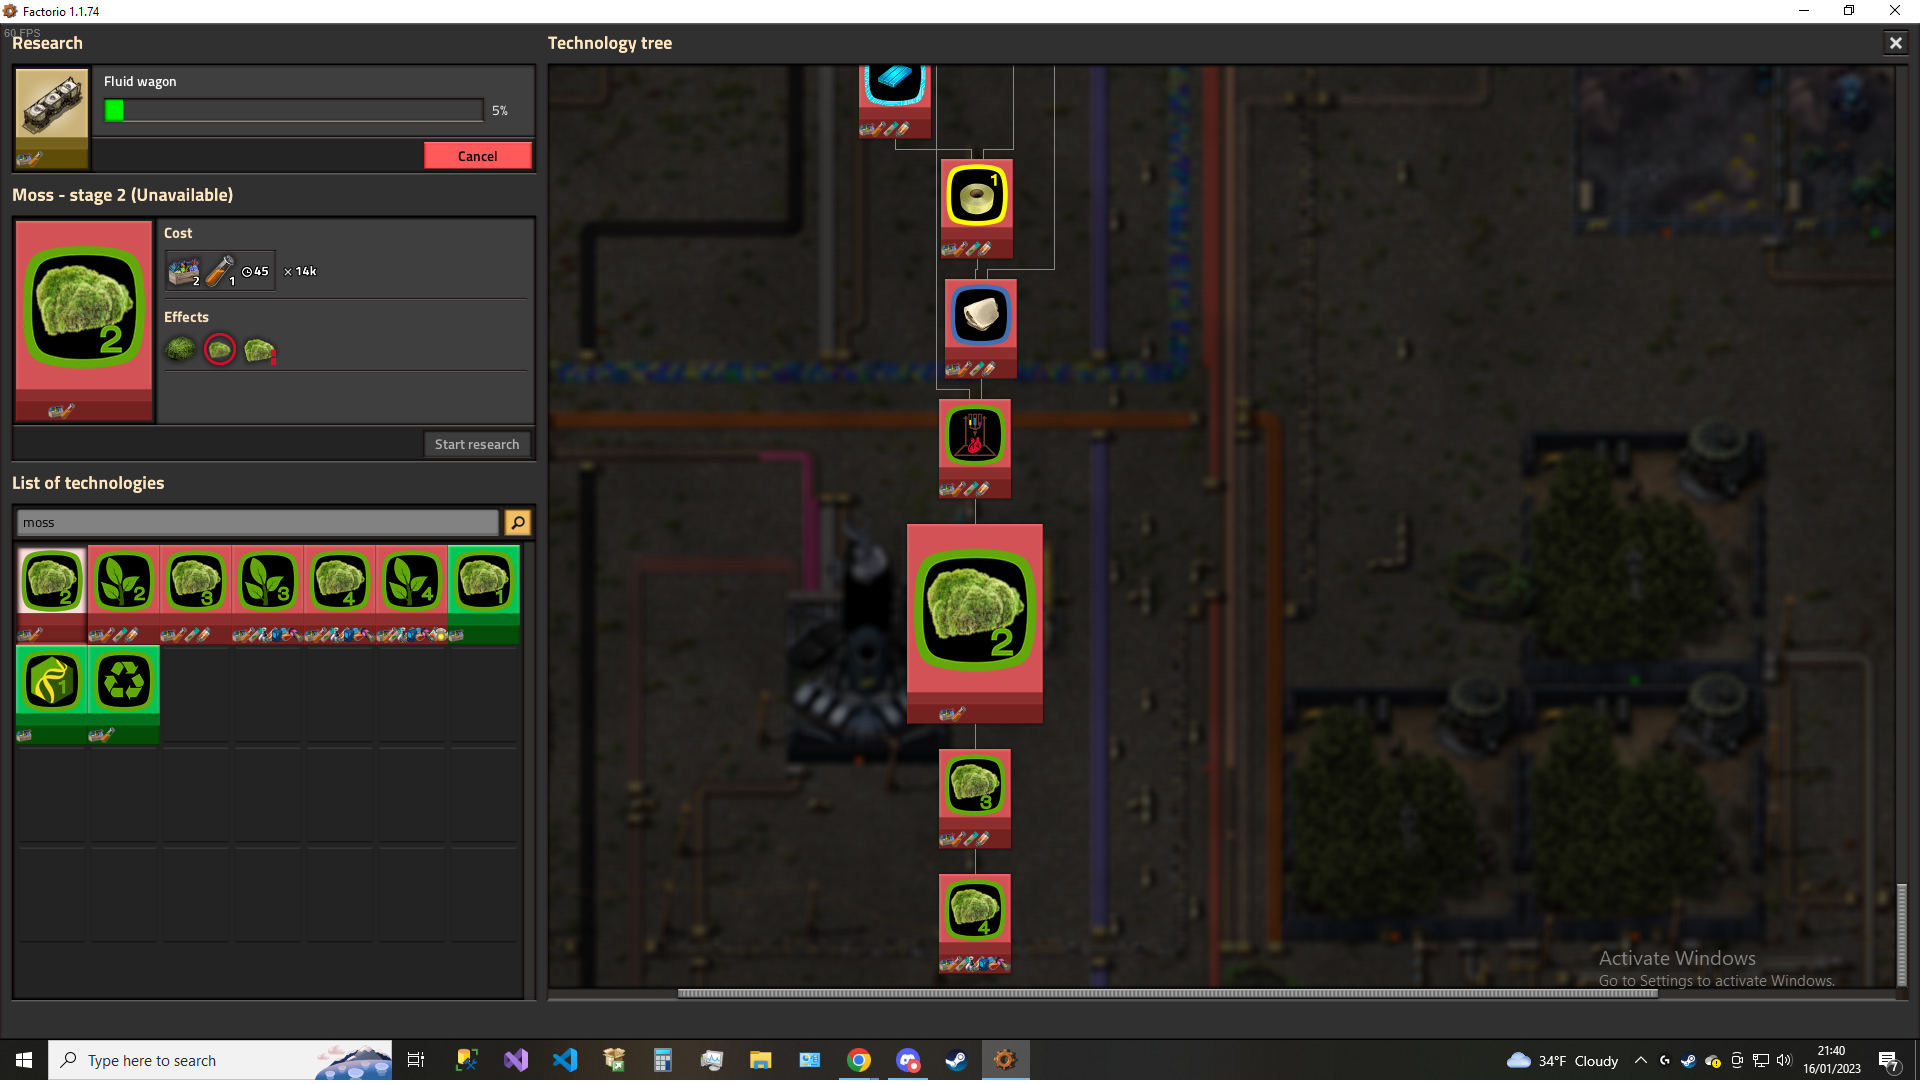Click the large Moss stage 2 preview image

(x=84, y=321)
